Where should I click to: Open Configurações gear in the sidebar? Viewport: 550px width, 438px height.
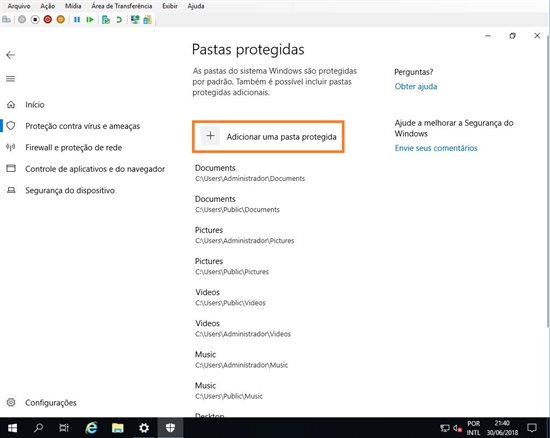click(x=11, y=402)
